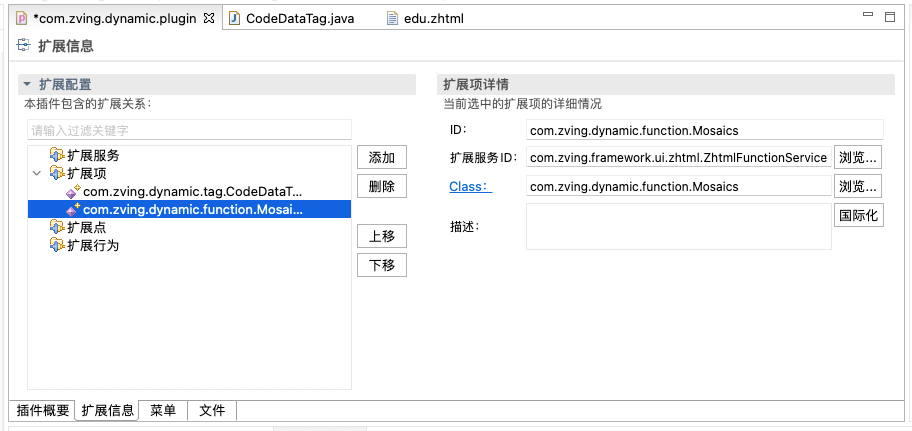This screenshot has height=431, width=912.
Task: Collapse the 扩展配置 section
Action: tap(27, 85)
